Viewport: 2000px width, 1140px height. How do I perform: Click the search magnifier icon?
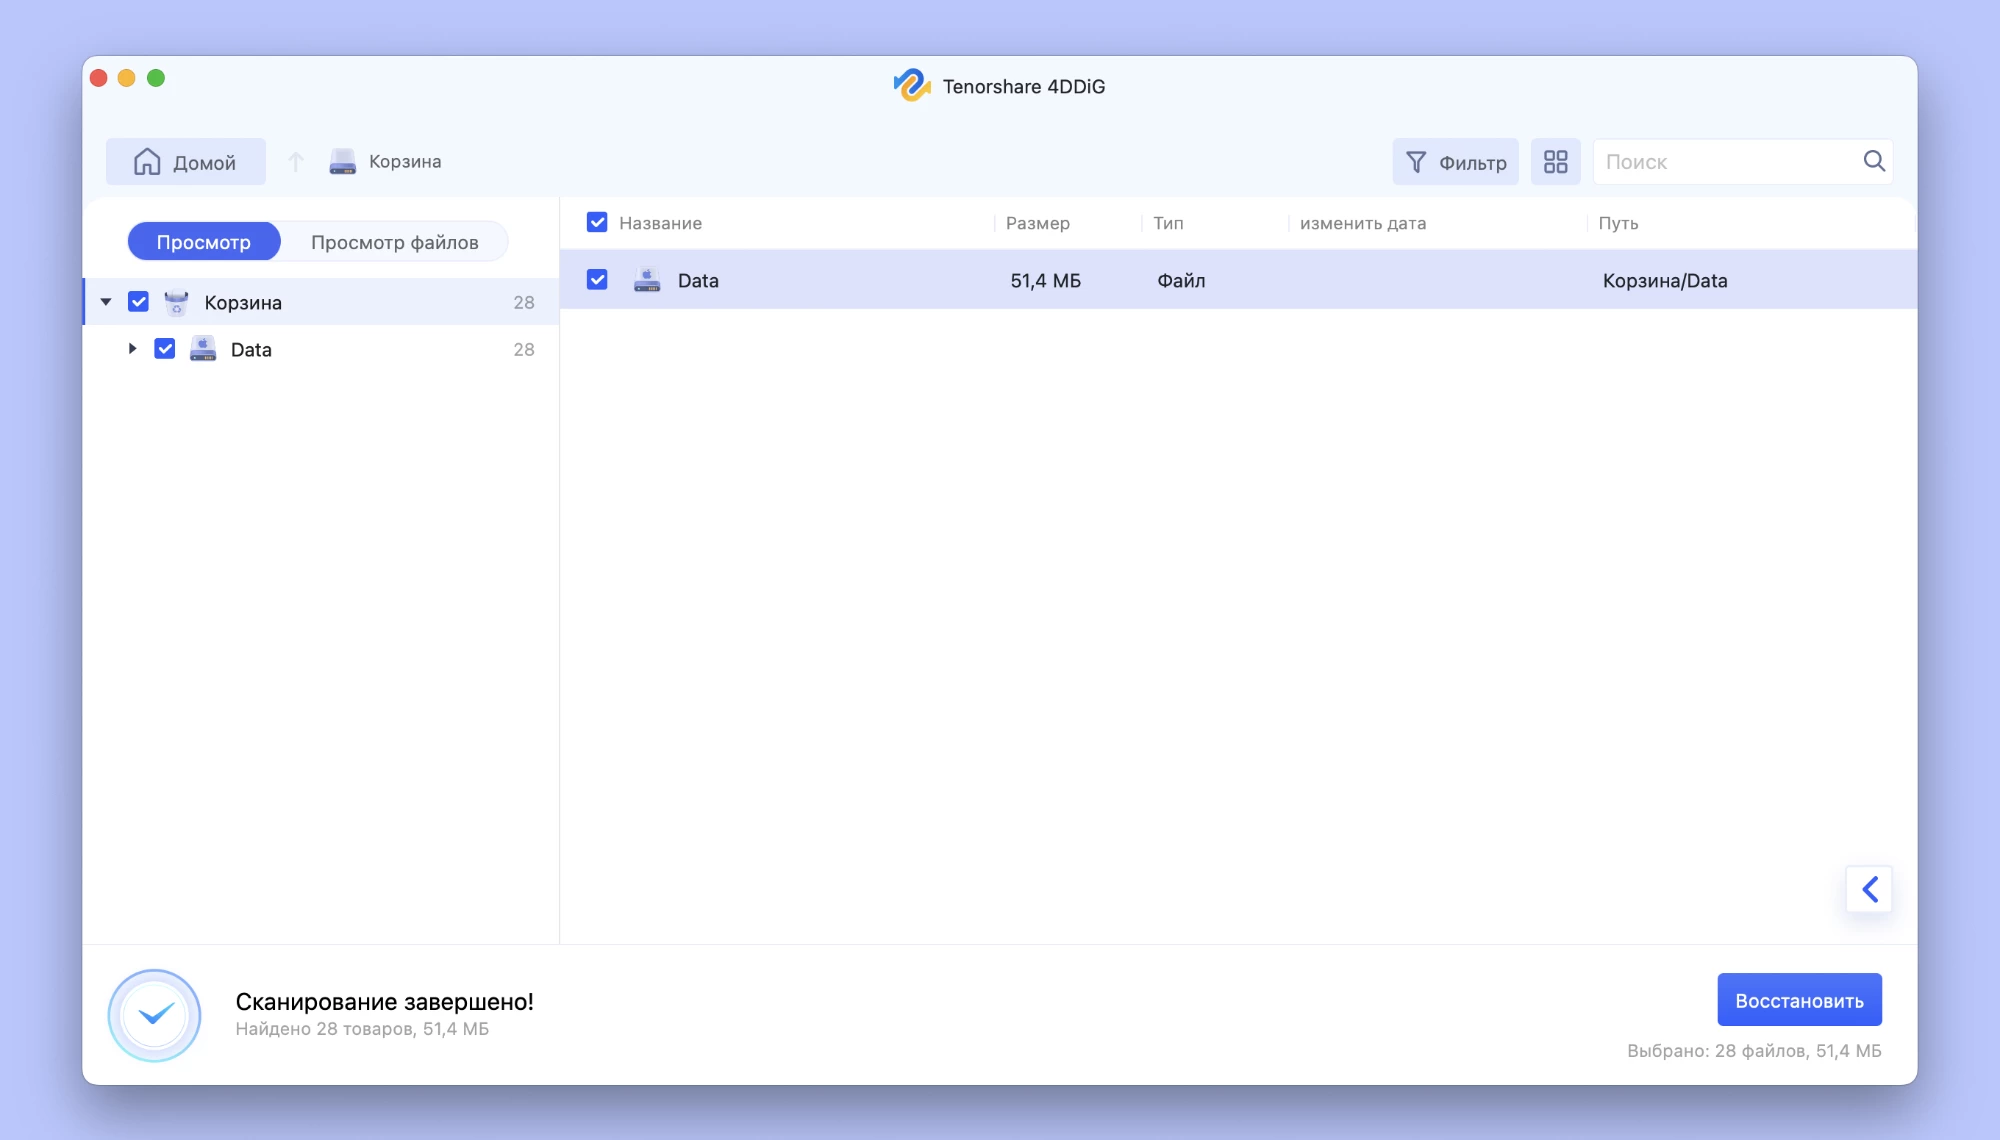[x=1874, y=161]
